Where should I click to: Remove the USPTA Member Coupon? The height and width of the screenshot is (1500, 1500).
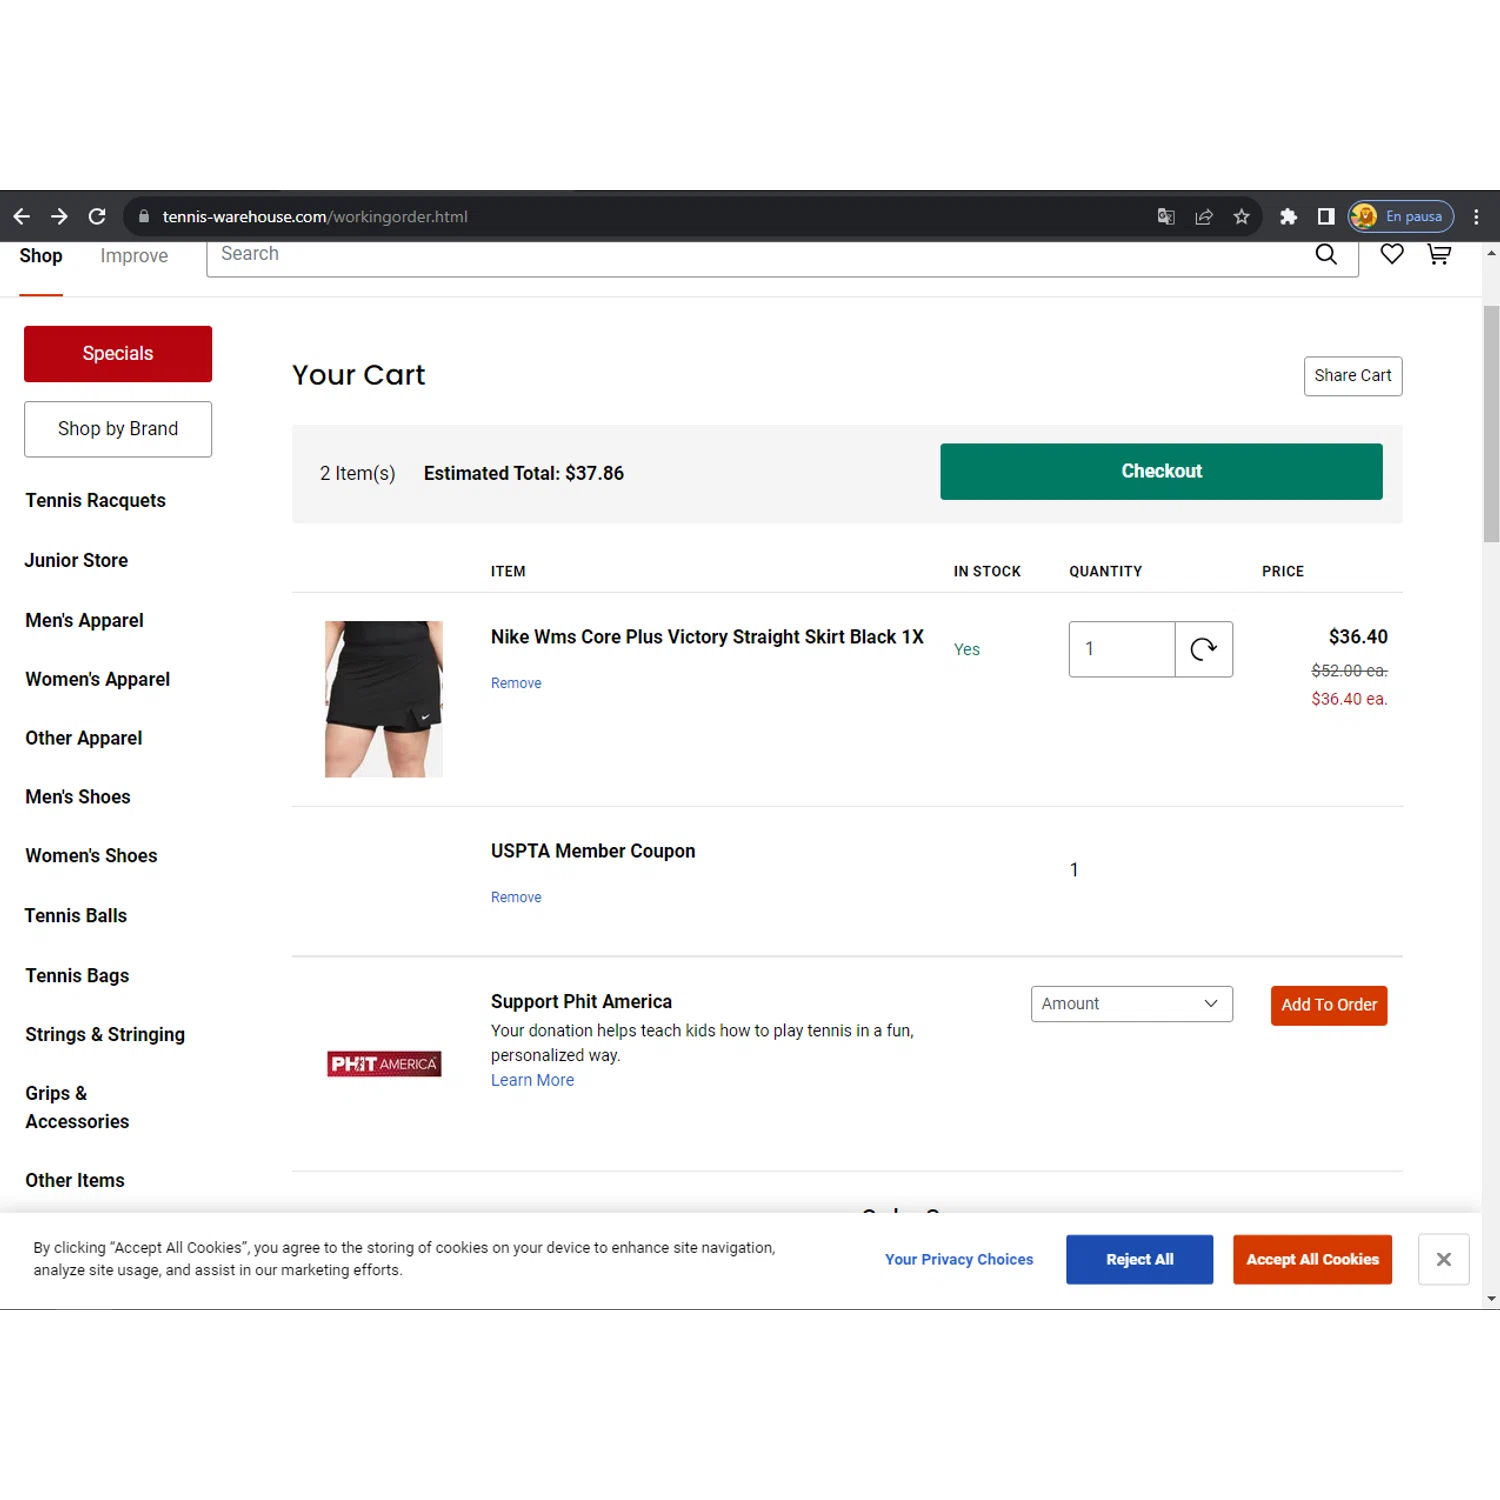tap(516, 897)
